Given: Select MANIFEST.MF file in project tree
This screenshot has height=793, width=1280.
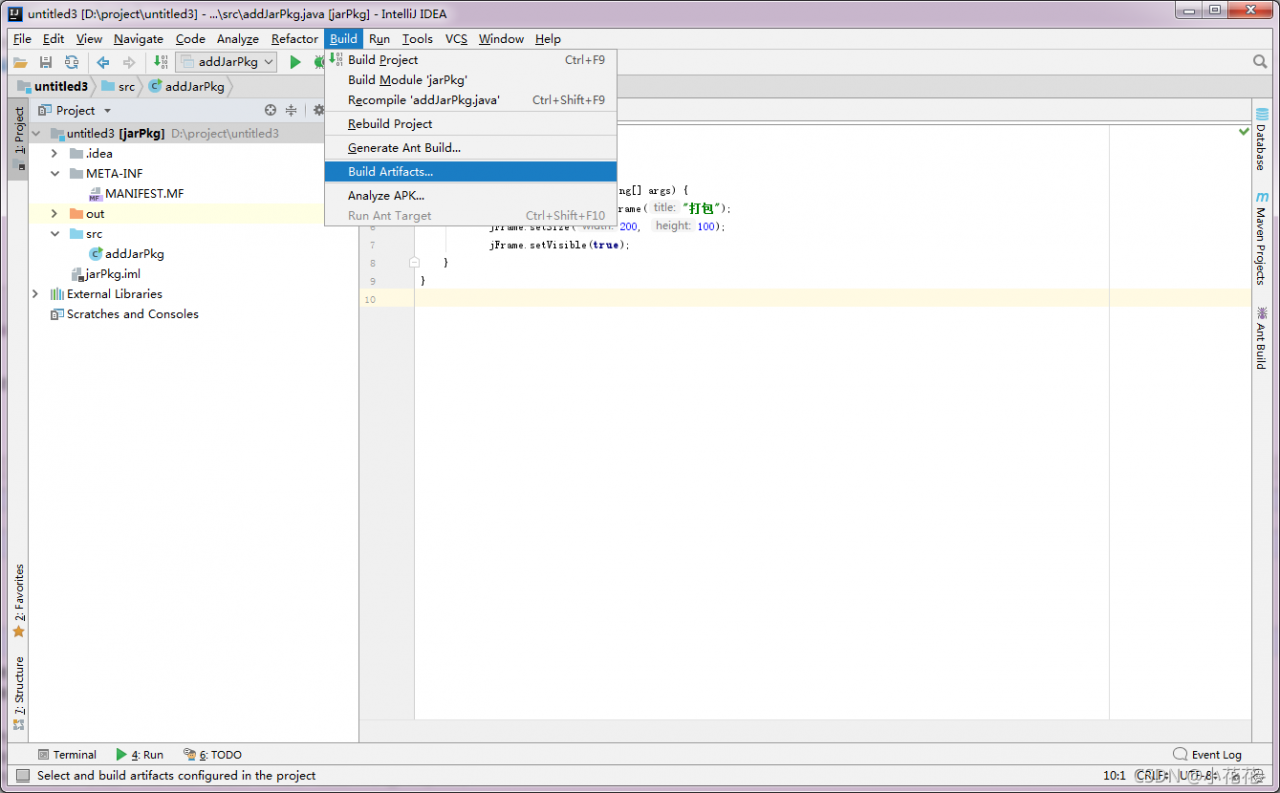Looking at the screenshot, I should click(x=144, y=194).
